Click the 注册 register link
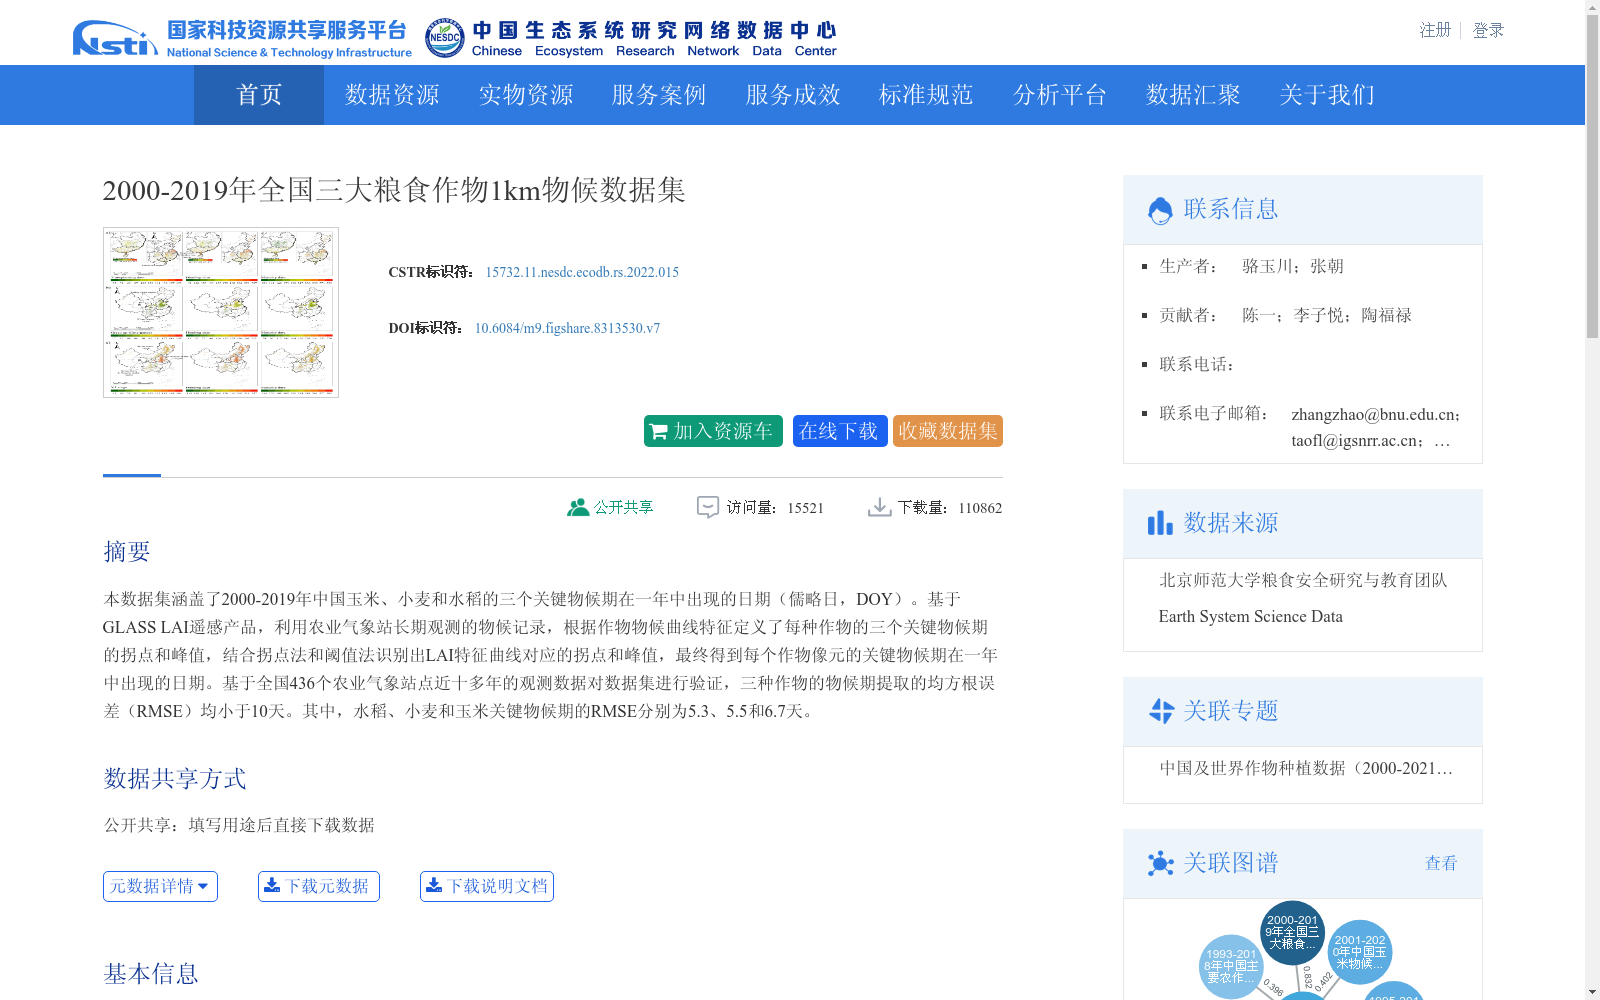Viewport: 1600px width, 1000px height. pyautogui.click(x=1435, y=30)
